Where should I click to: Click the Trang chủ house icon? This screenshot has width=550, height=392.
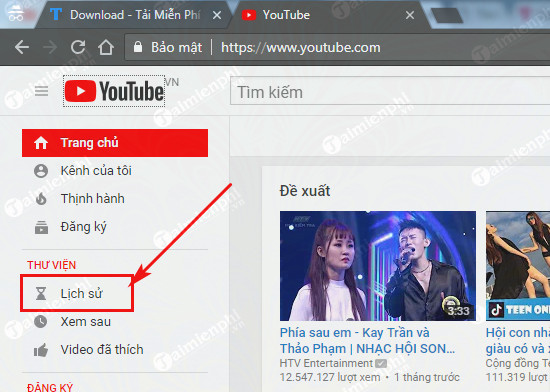coord(41,143)
